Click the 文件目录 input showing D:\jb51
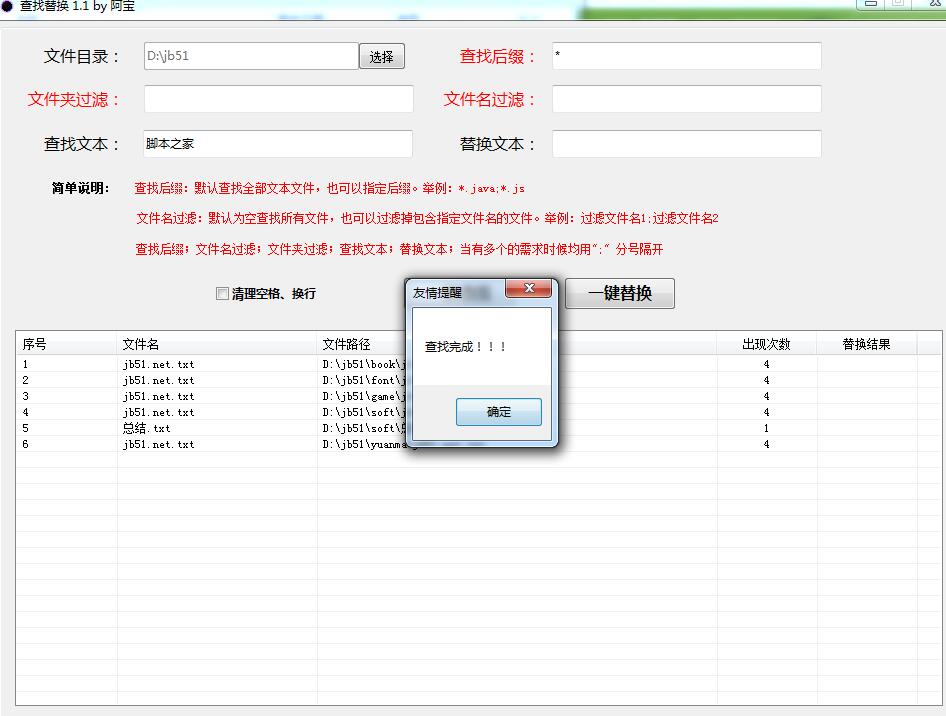The image size is (946, 716). [250, 56]
